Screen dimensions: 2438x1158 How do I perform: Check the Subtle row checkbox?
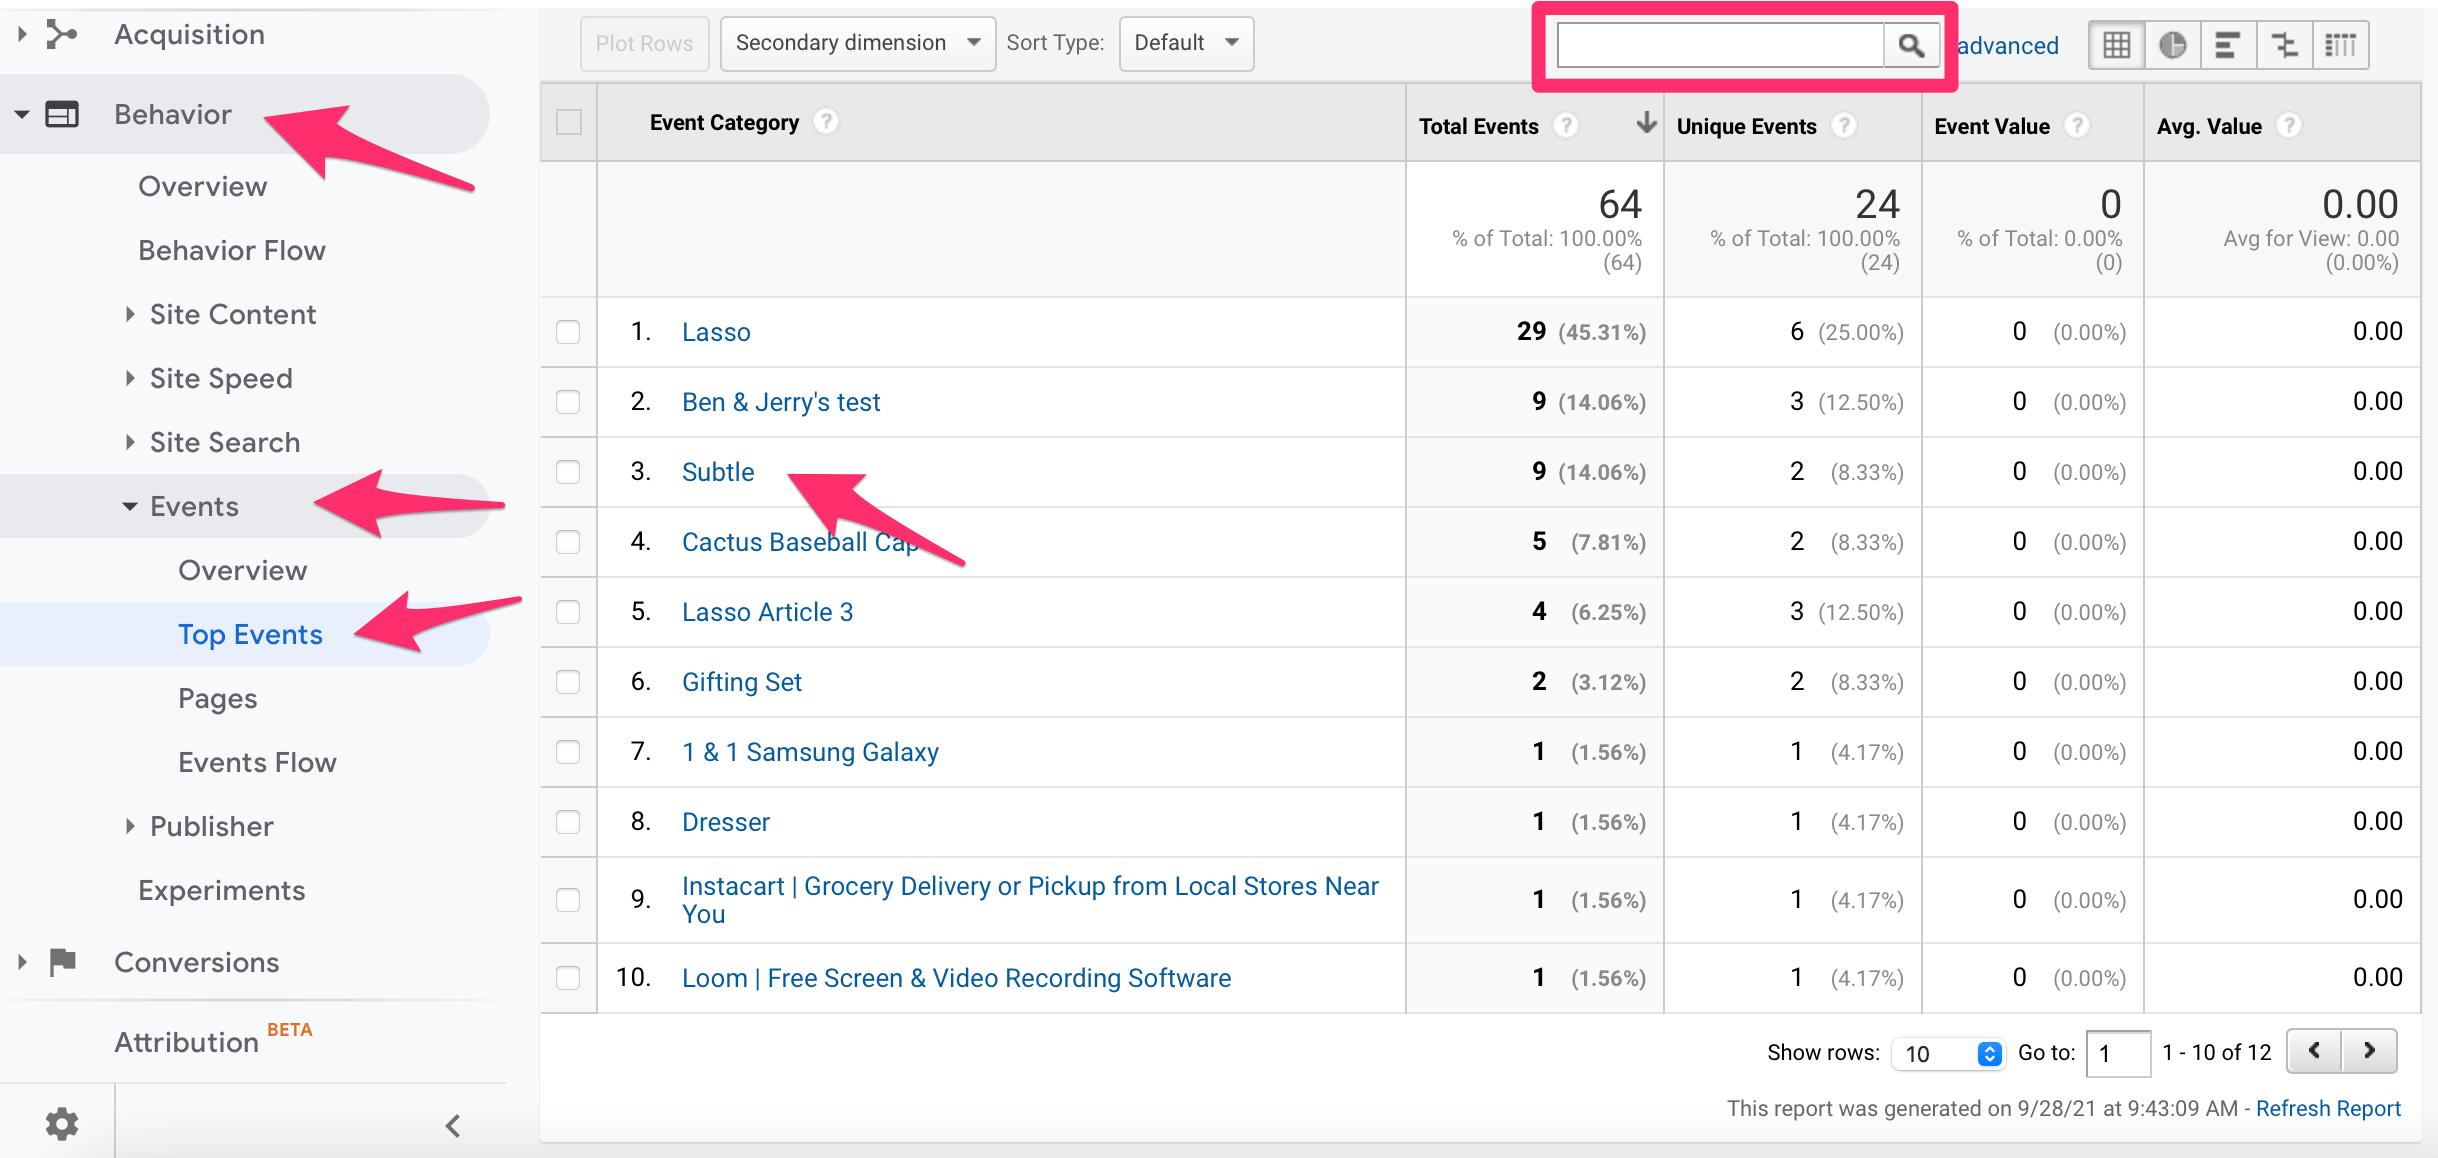568,472
